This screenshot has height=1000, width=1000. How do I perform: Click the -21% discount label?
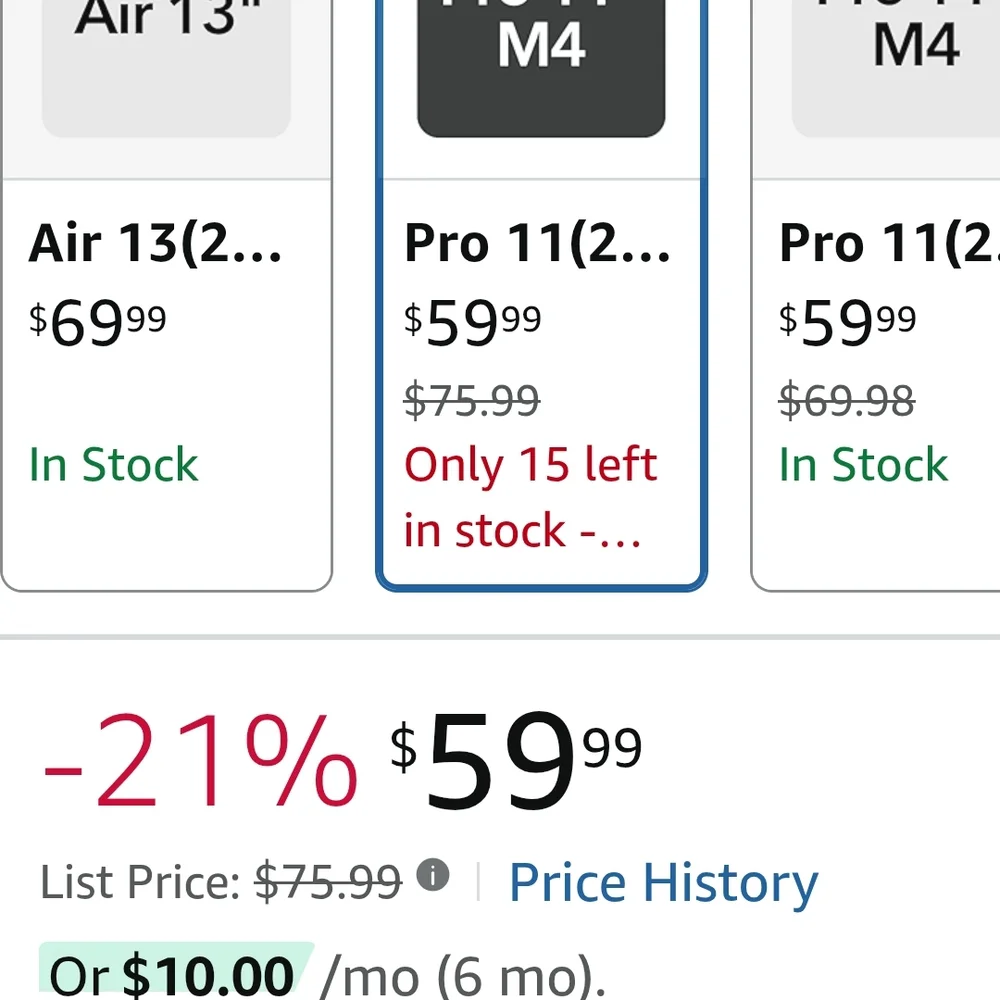(200, 760)
